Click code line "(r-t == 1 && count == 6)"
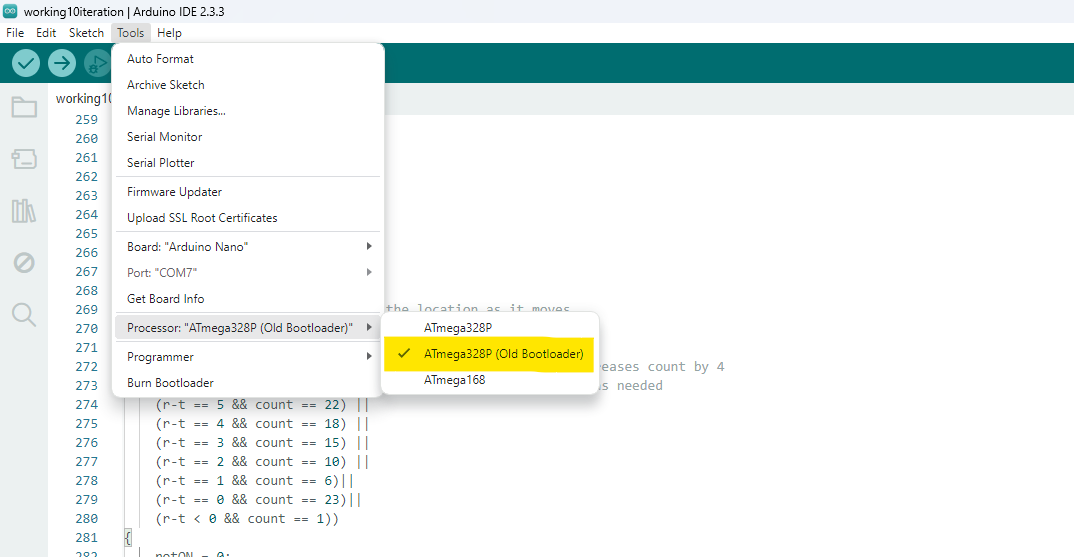 click(x=247, y=481)
